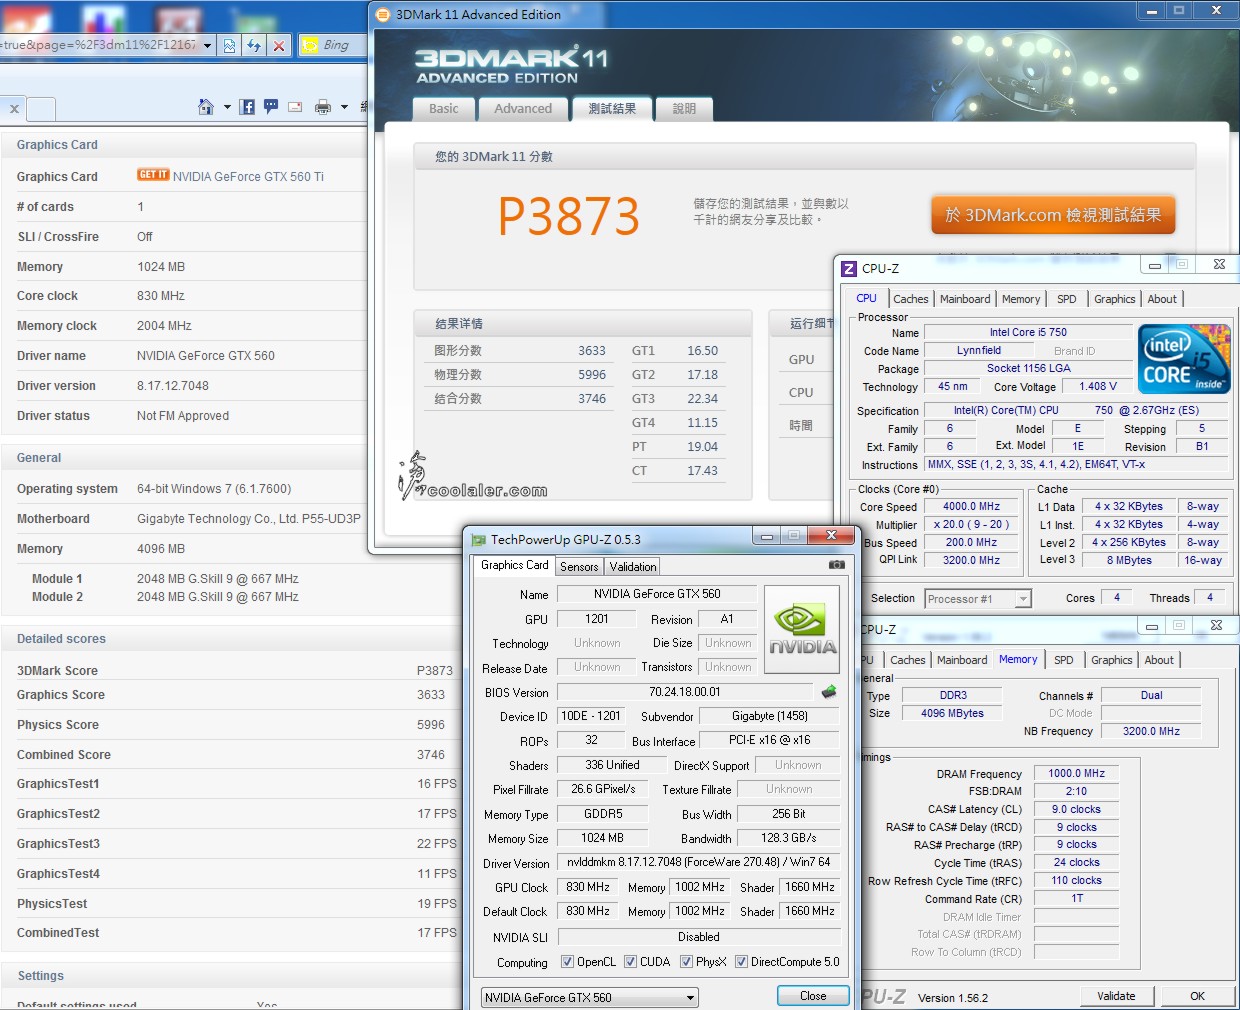Click the browser home icon
1240x1010 pixels.
point(206,107)
